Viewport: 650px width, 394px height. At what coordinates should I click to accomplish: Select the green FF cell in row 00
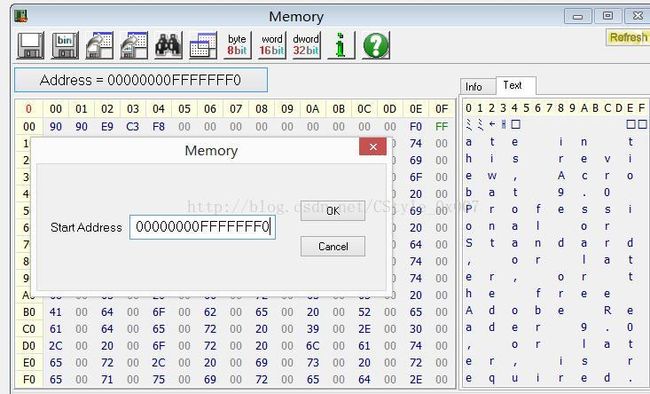(x=441, y=126)
